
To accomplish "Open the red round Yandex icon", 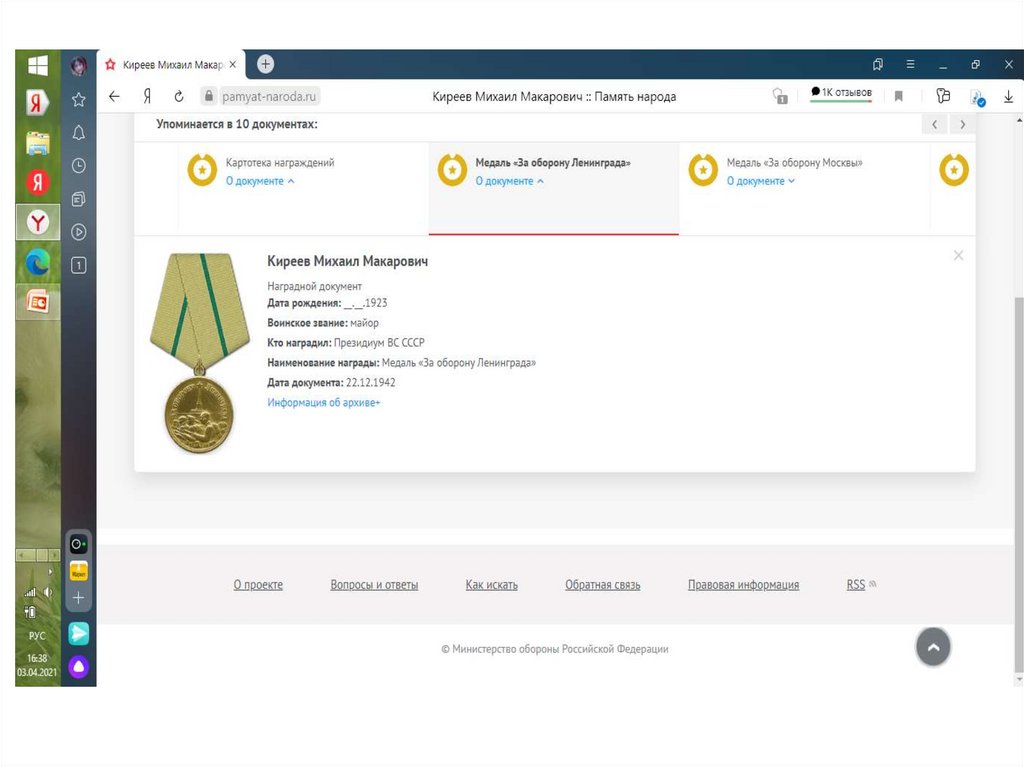I will point(38,182).
